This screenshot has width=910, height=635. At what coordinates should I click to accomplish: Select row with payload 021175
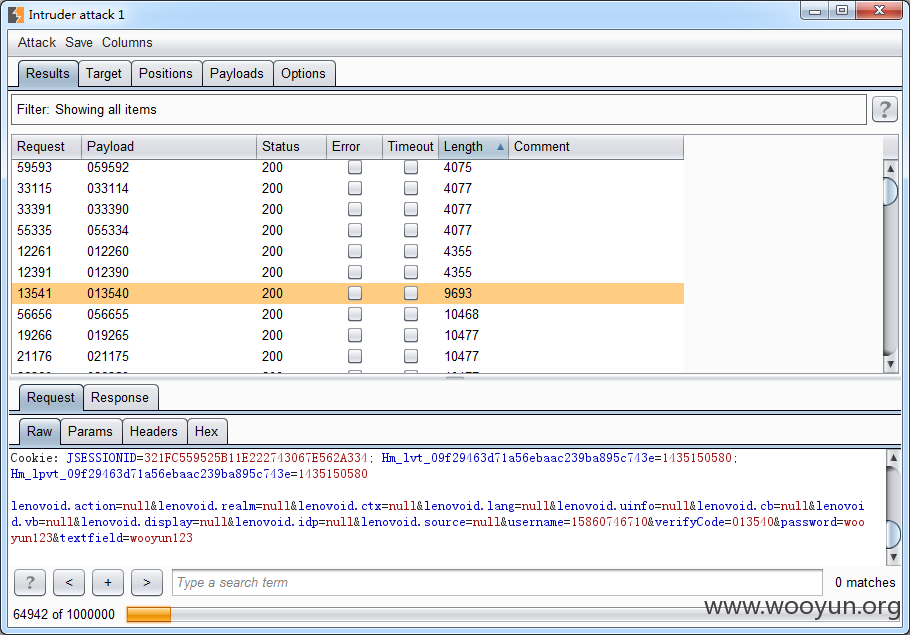[x=348, y=356]
